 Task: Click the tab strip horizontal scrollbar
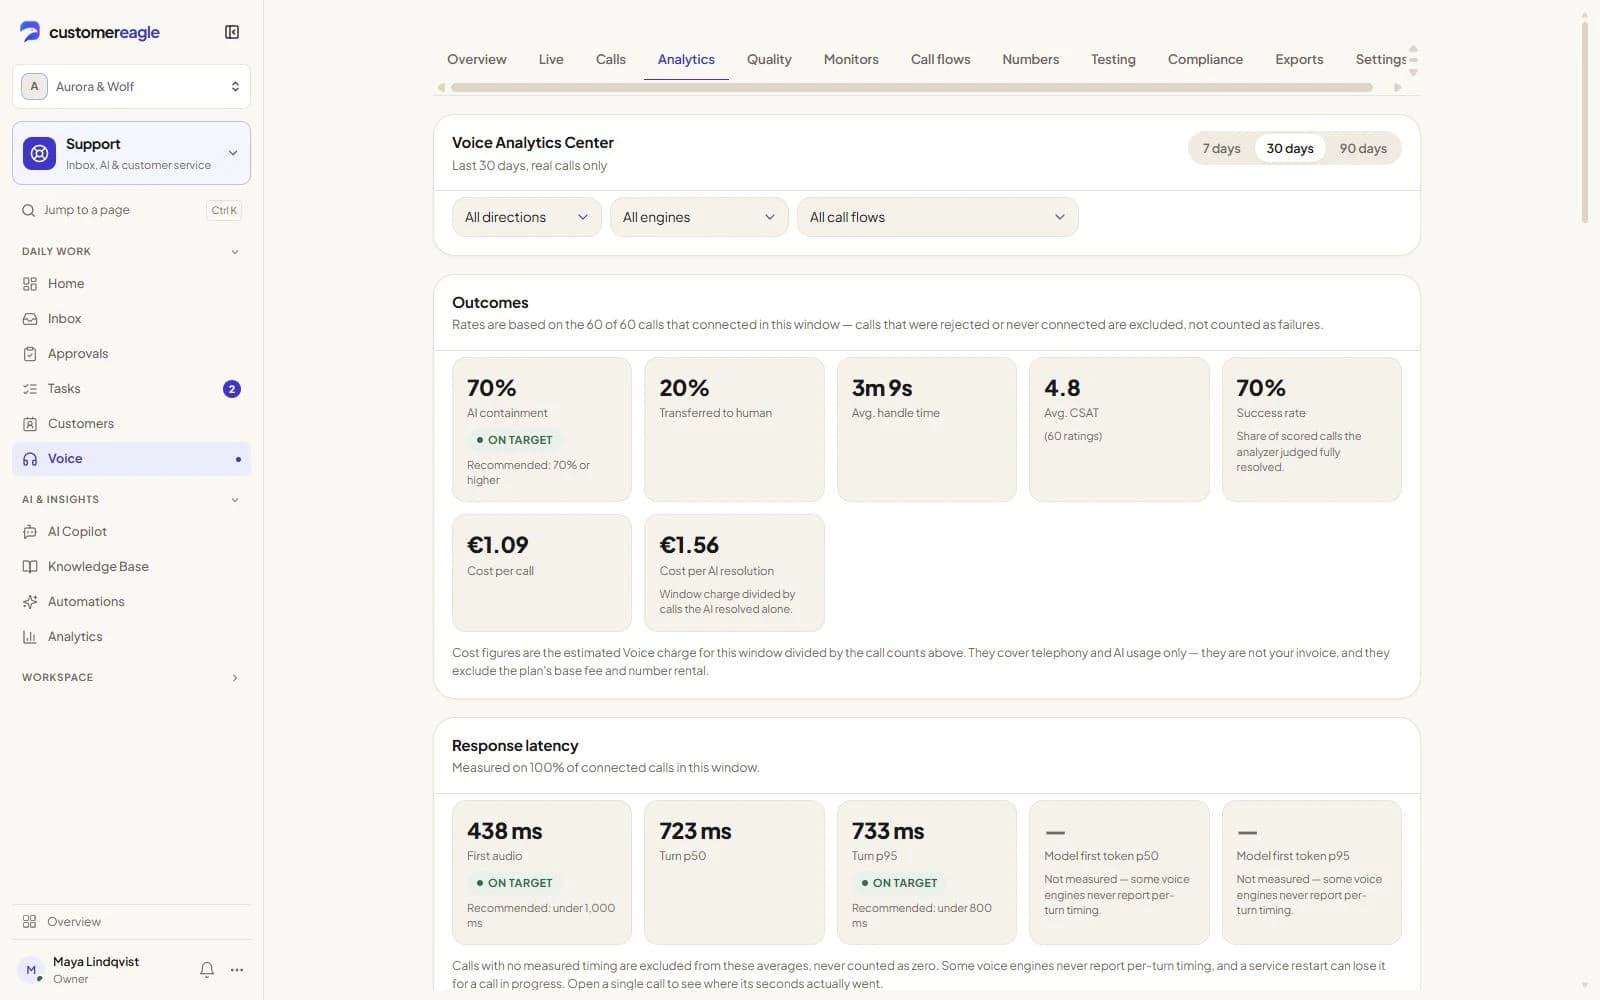point(912,88)
